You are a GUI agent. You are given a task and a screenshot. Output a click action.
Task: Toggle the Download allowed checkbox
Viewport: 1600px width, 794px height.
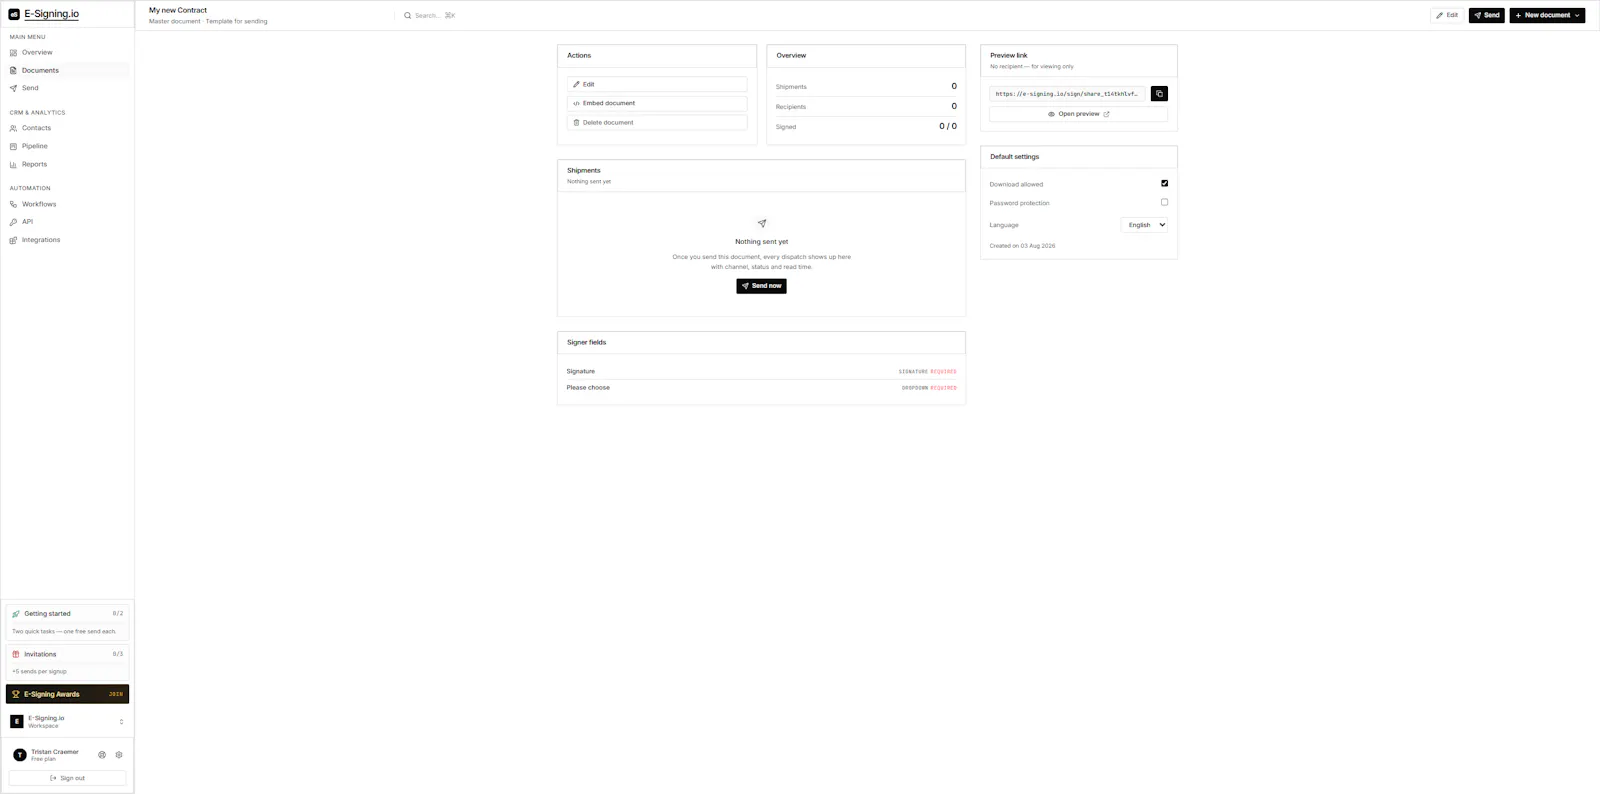coord(1164,183)
